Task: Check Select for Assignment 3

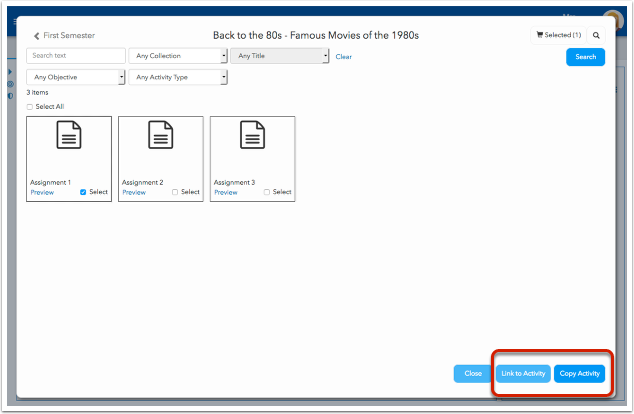Action: tap(267, 192)
